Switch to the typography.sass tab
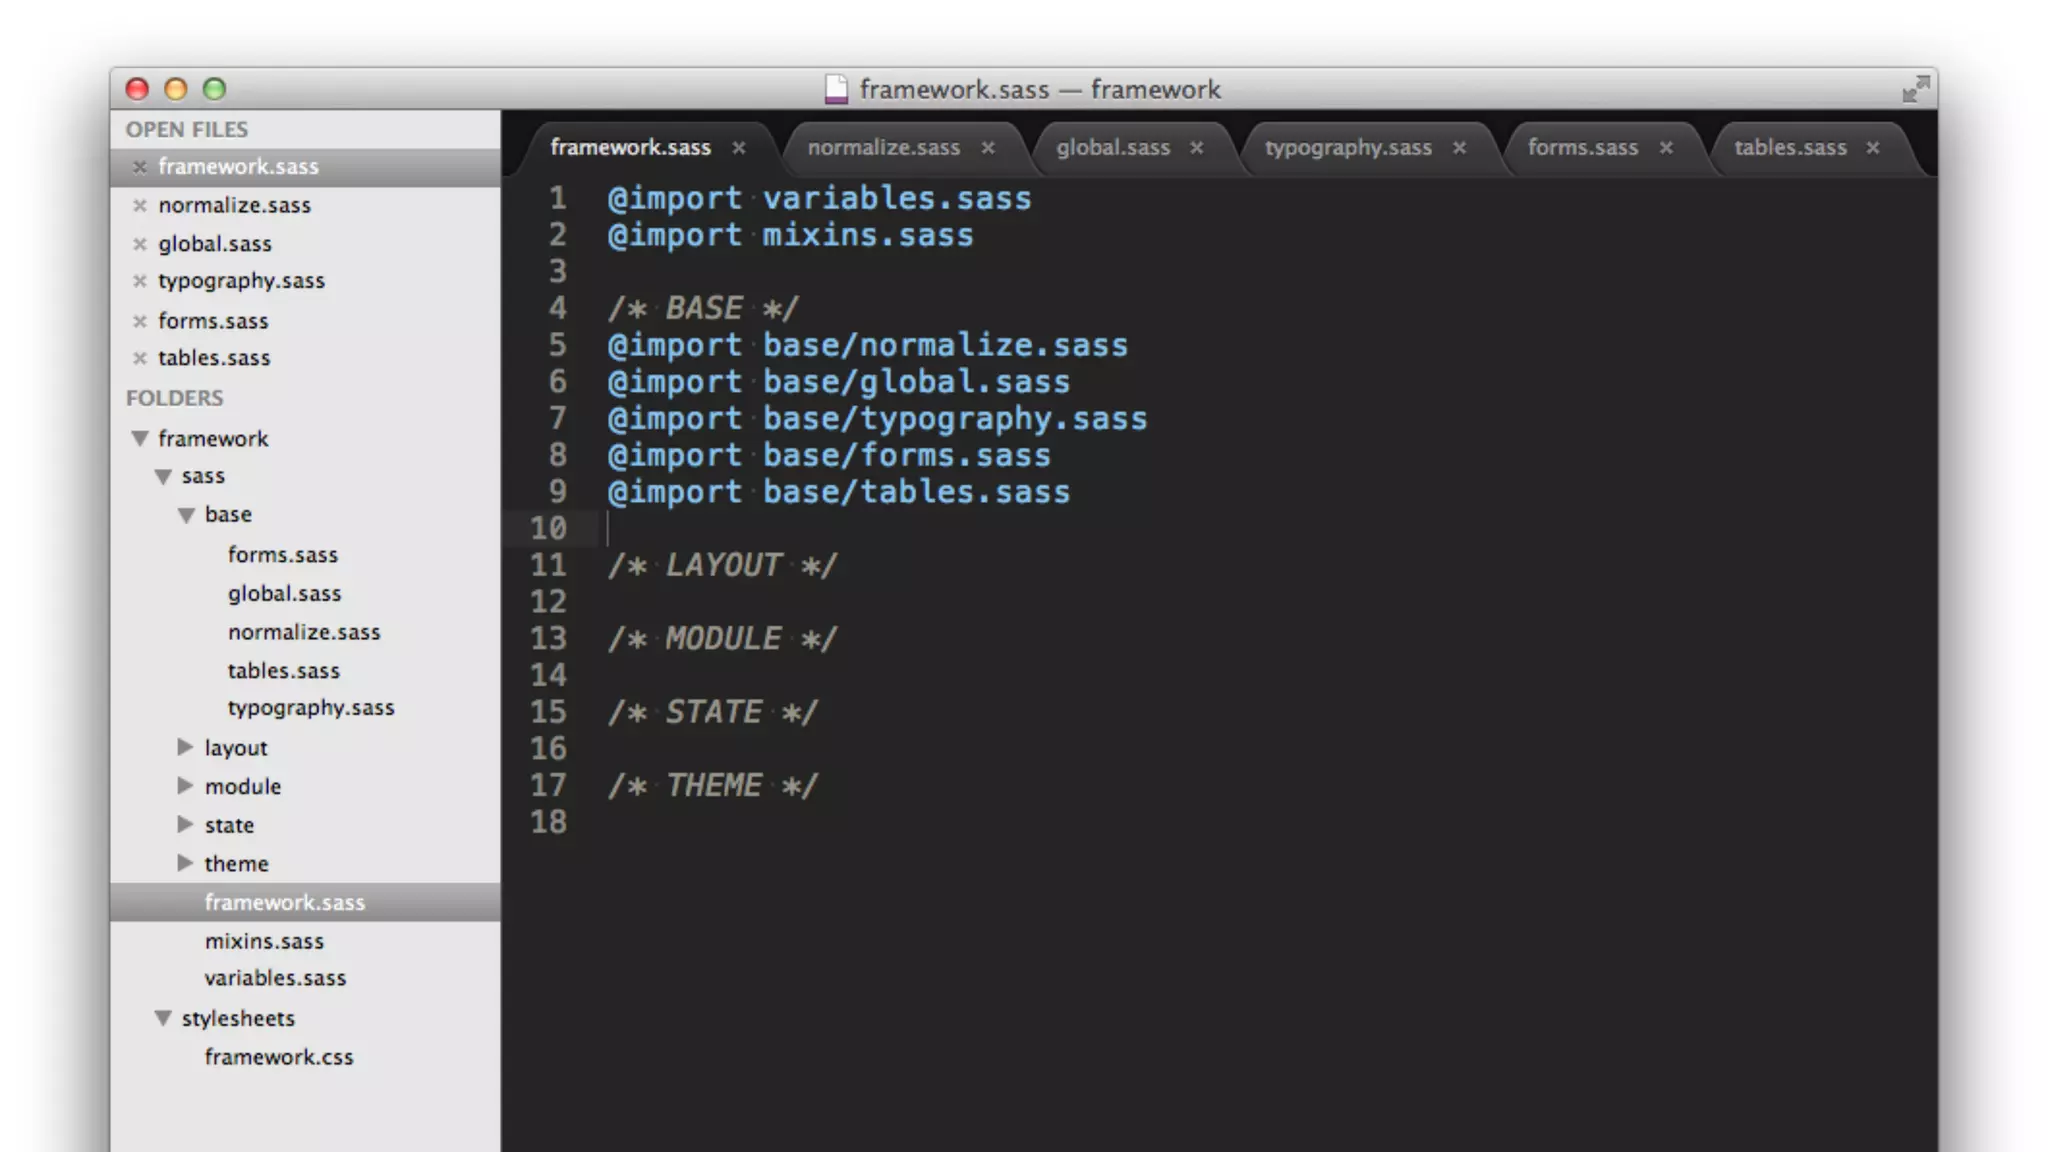This screenshot has width=2048, height=1152. pos(1347,148)
